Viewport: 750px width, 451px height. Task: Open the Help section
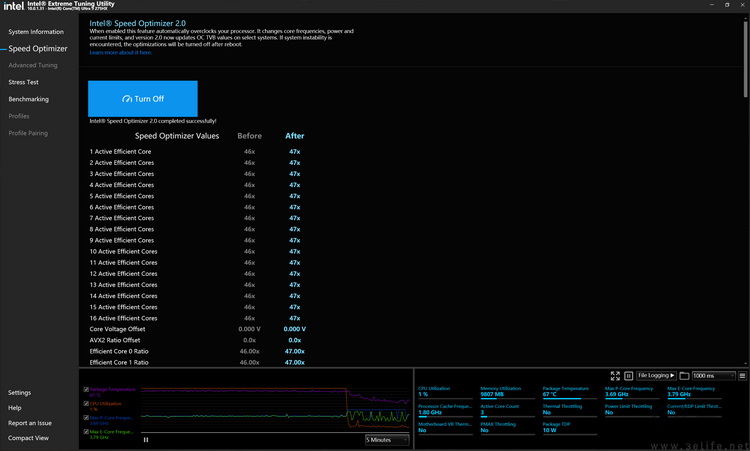click(14, 408)
